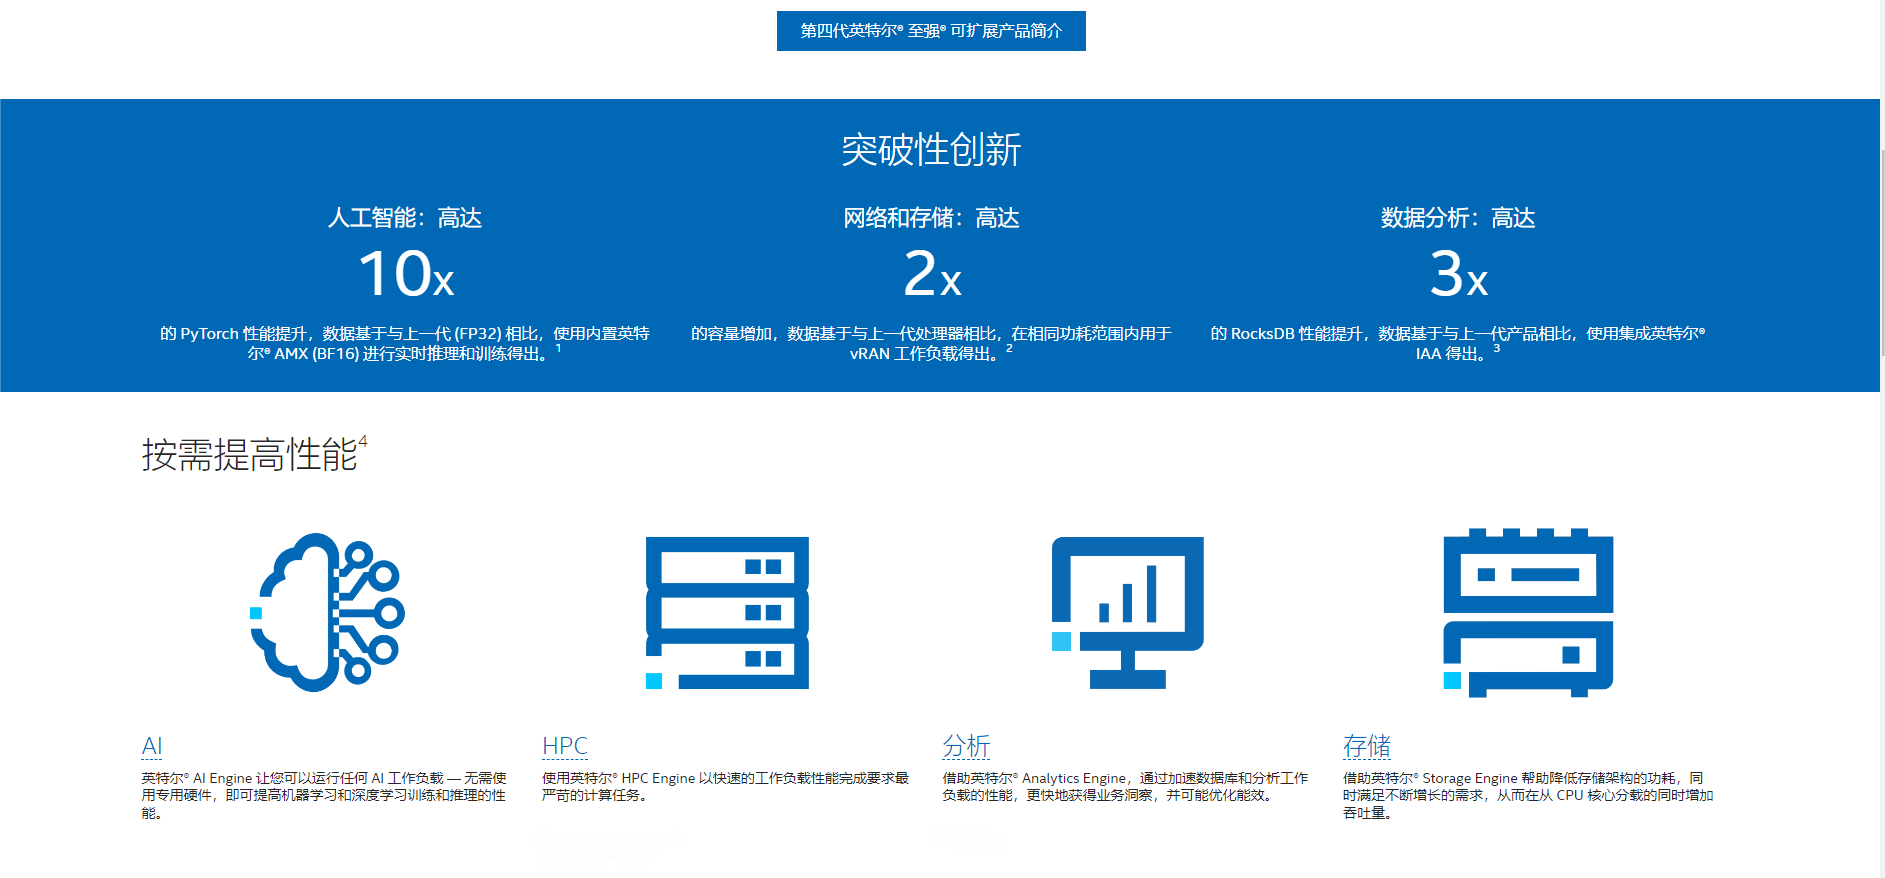1885x878 pixels.
Task: Click the 3x statistic
Action: pyautogui.click(x=1458, y=274)
